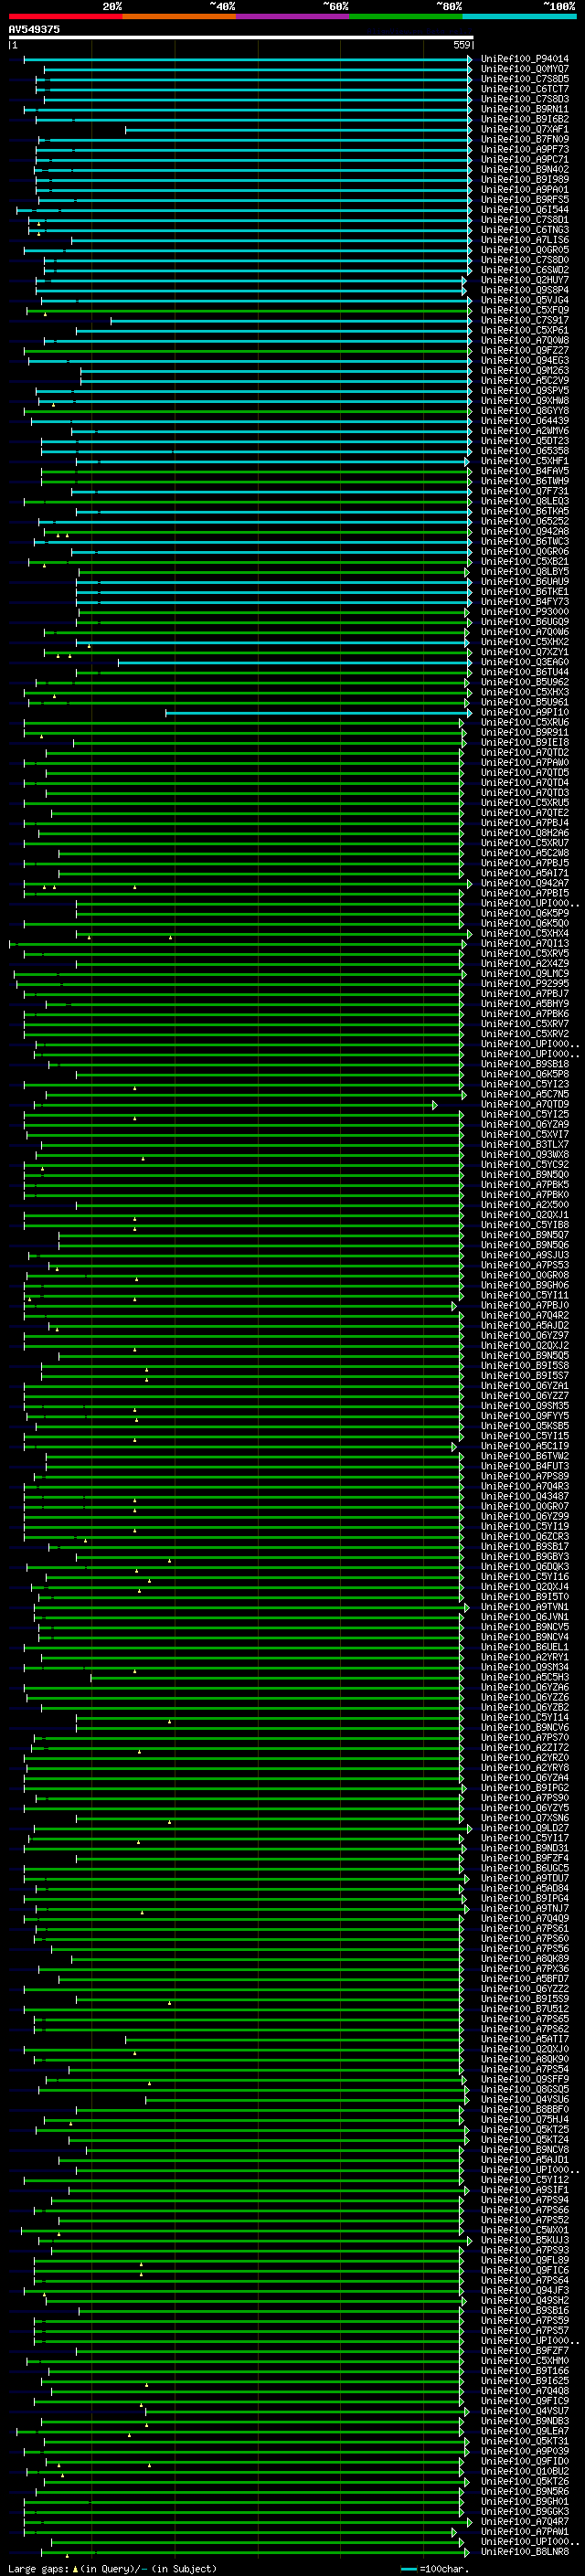Click the red 20% identity legend bar
Image resolution: width=585 pixels, height=2576 pixels.
pyautogui.click(x=66, y=17)
